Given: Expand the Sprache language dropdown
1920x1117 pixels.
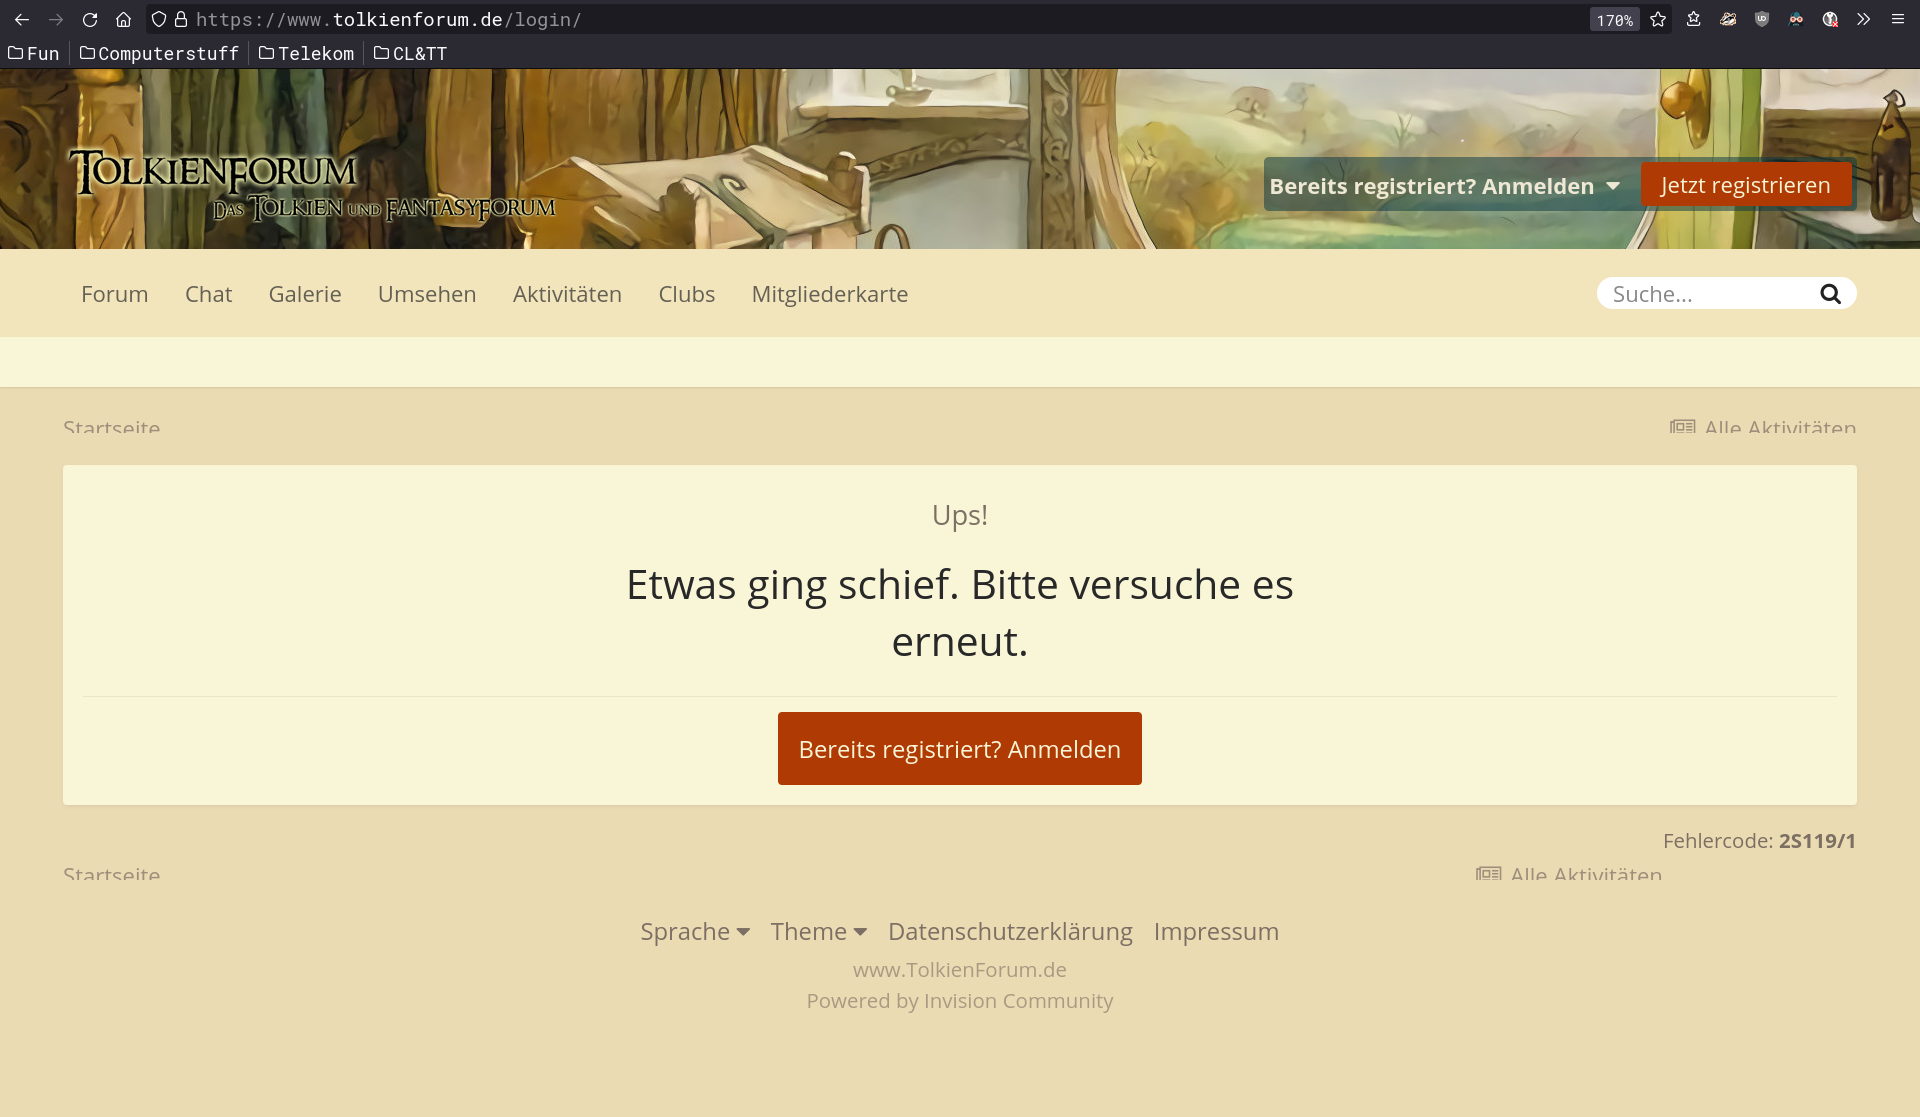Looking at the screenshot, I should [x=695, y=931].
